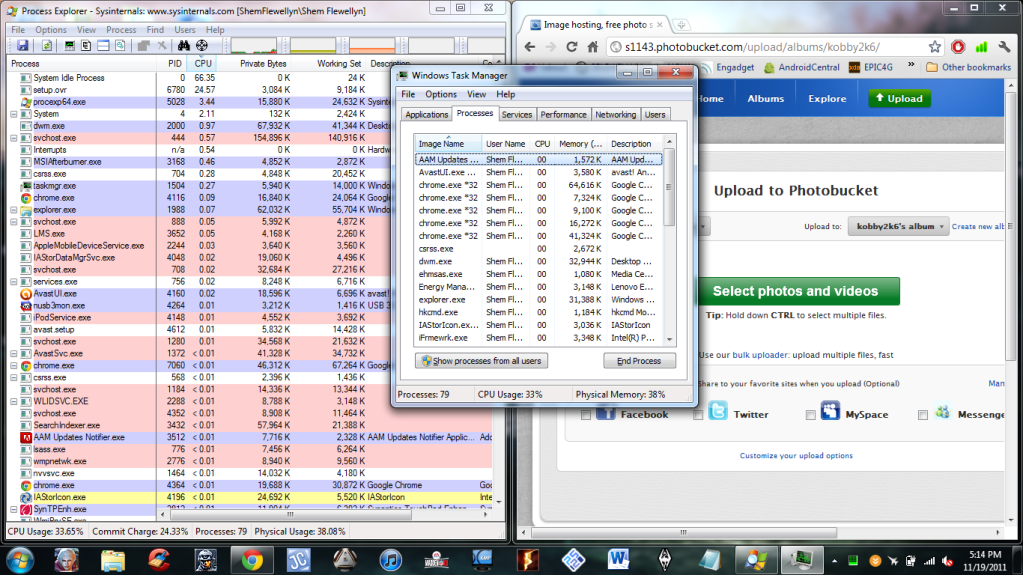The width and height of the screenshot is (1023, 575).
Task: Collapse services.exe tree node
Action: (14, 282)
